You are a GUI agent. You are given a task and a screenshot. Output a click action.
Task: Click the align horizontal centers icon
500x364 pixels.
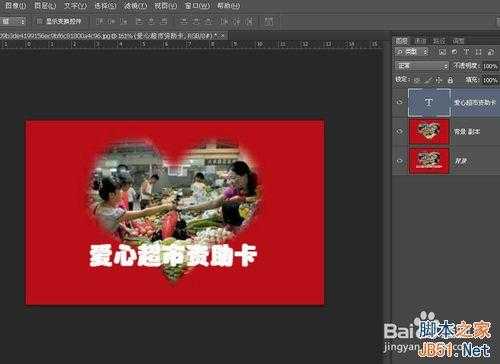151,21
